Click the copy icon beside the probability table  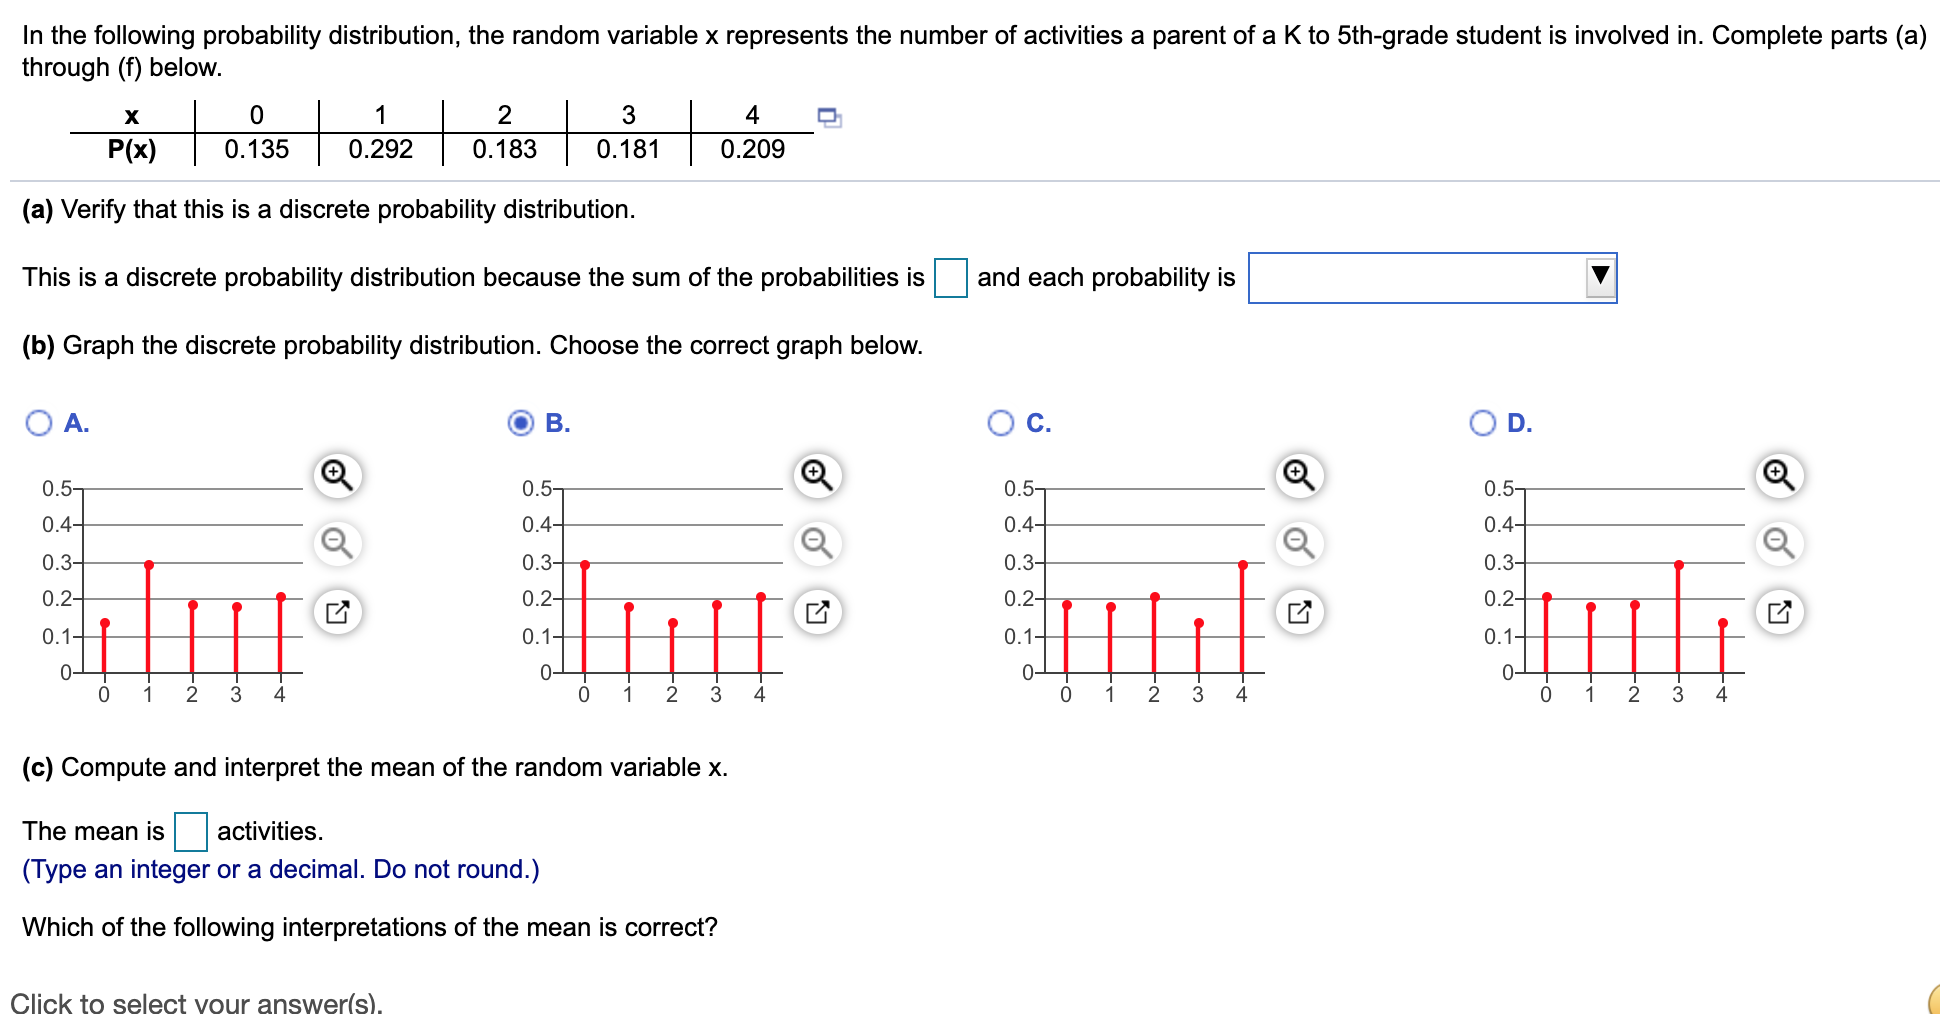point(830,118)
